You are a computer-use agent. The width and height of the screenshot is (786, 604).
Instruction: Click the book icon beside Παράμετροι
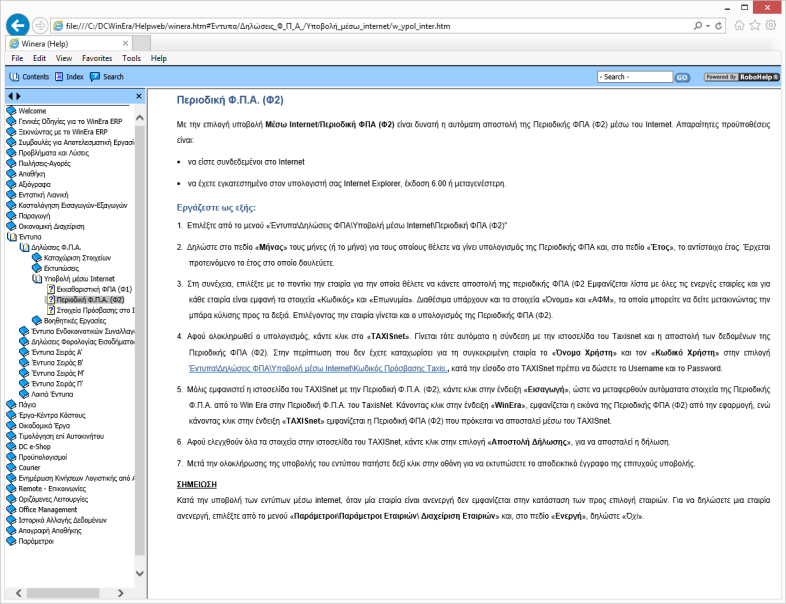(x=11, y=541)
